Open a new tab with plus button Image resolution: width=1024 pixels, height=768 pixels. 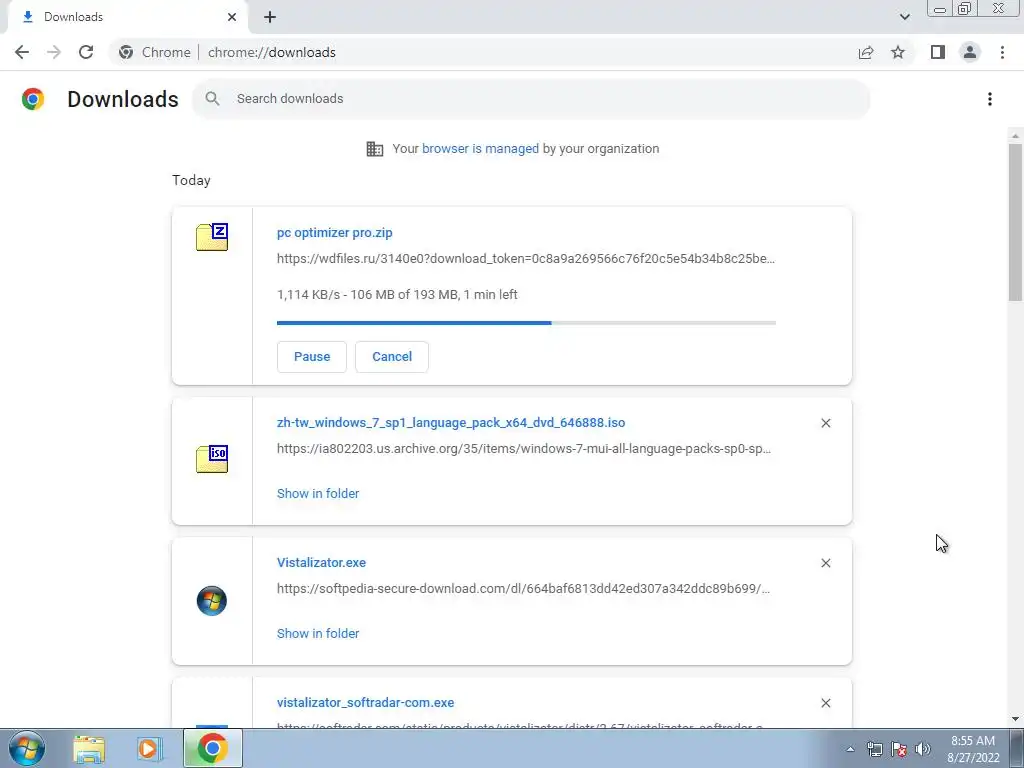(270, 17)
